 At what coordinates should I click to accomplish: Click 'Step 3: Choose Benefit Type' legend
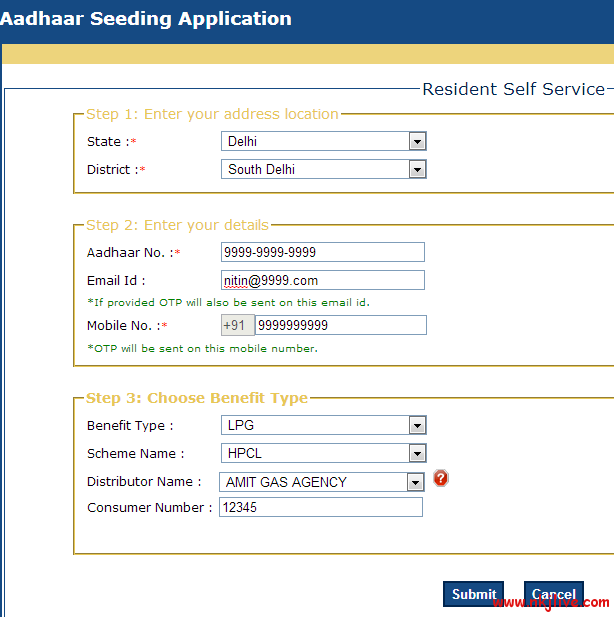(x=197, y=398)
